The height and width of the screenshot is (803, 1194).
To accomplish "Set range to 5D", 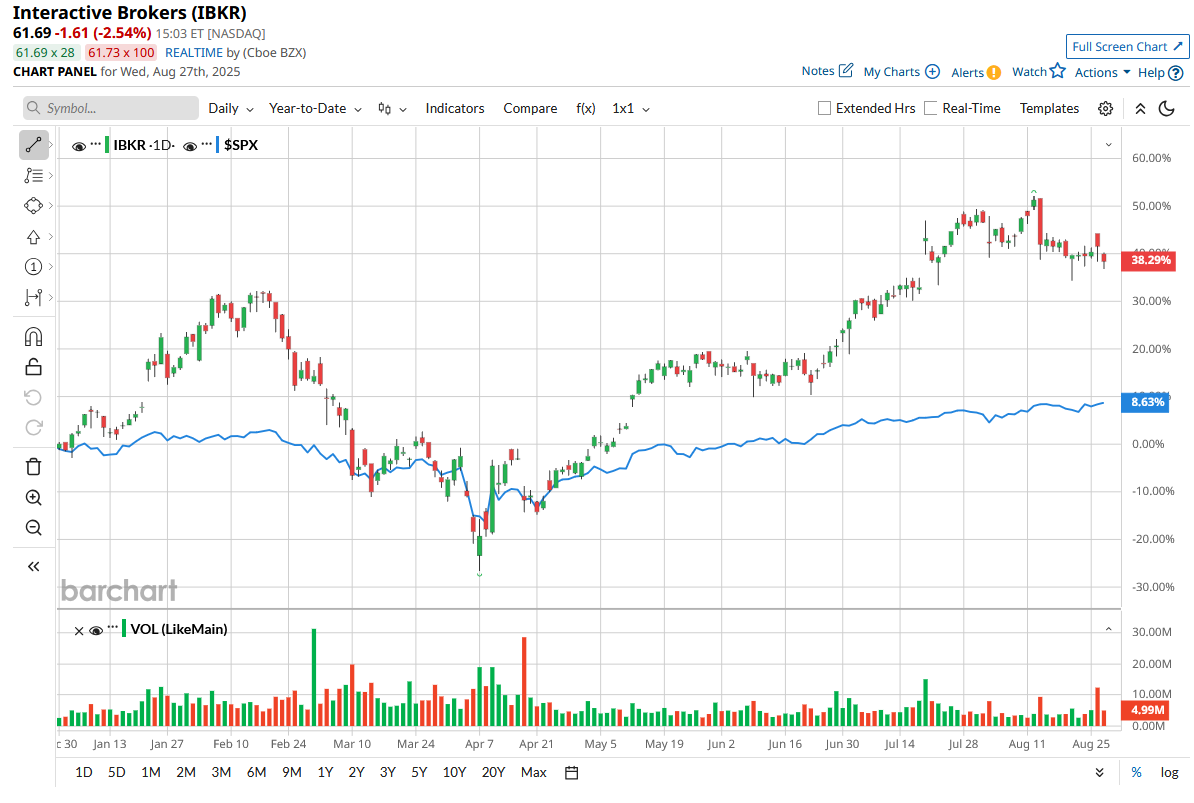I will [117, 773].
